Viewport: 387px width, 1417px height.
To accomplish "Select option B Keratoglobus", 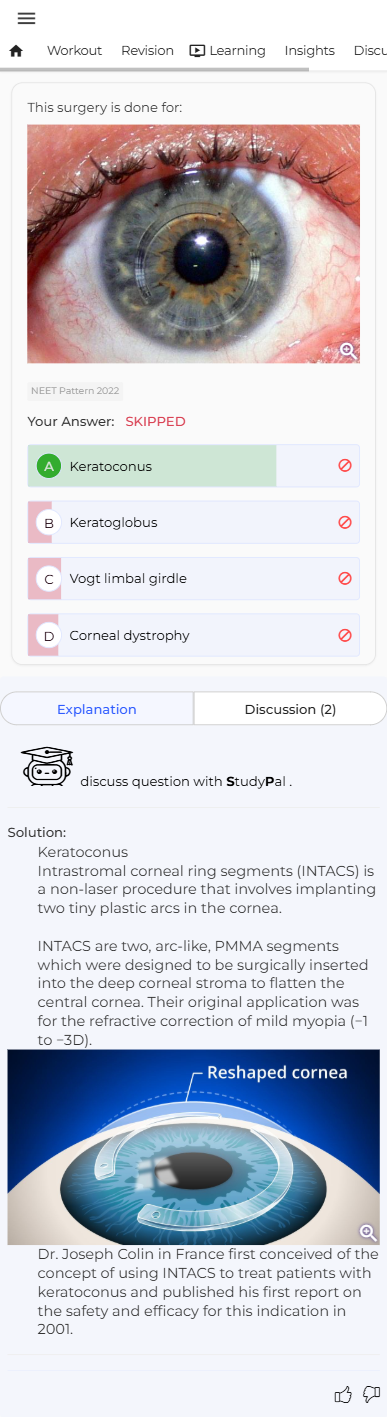I will click(193, 522).
